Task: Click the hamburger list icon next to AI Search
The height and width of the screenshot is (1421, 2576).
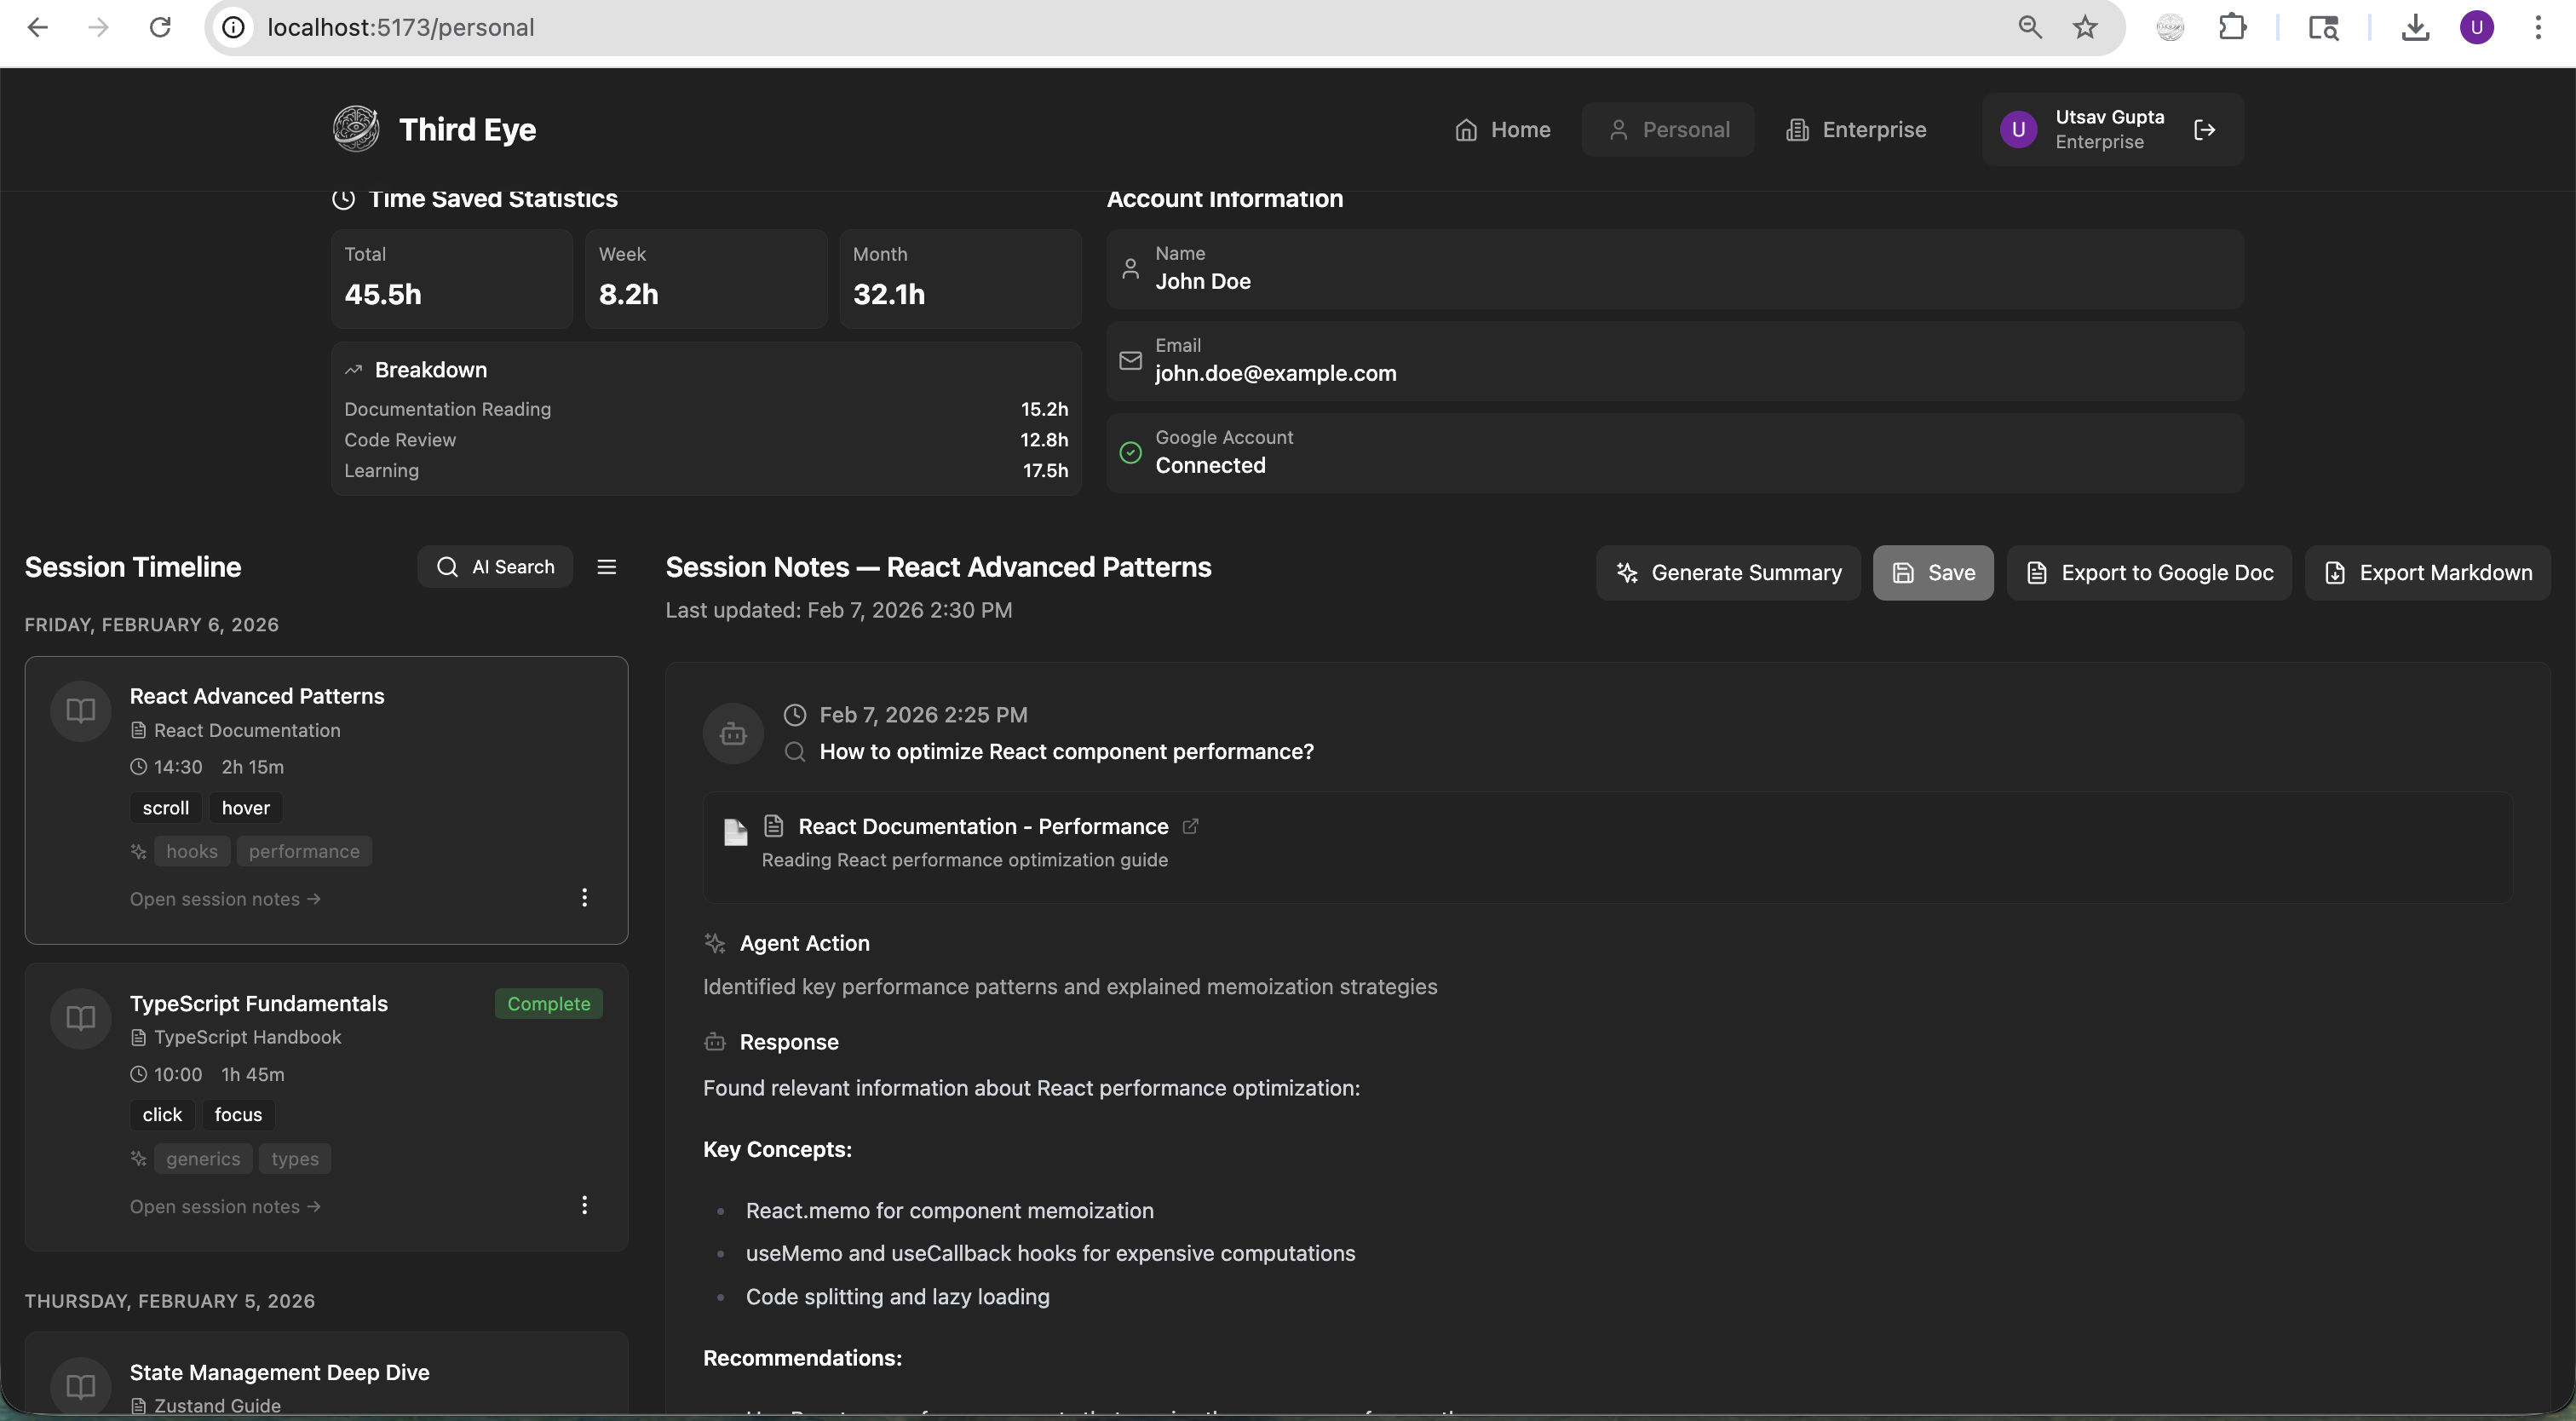Action: coord(606,567)
